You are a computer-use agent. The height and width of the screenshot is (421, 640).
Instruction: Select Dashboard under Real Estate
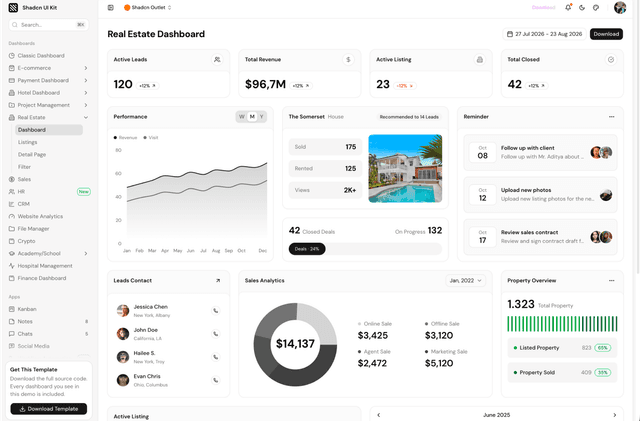pos(49,130)
